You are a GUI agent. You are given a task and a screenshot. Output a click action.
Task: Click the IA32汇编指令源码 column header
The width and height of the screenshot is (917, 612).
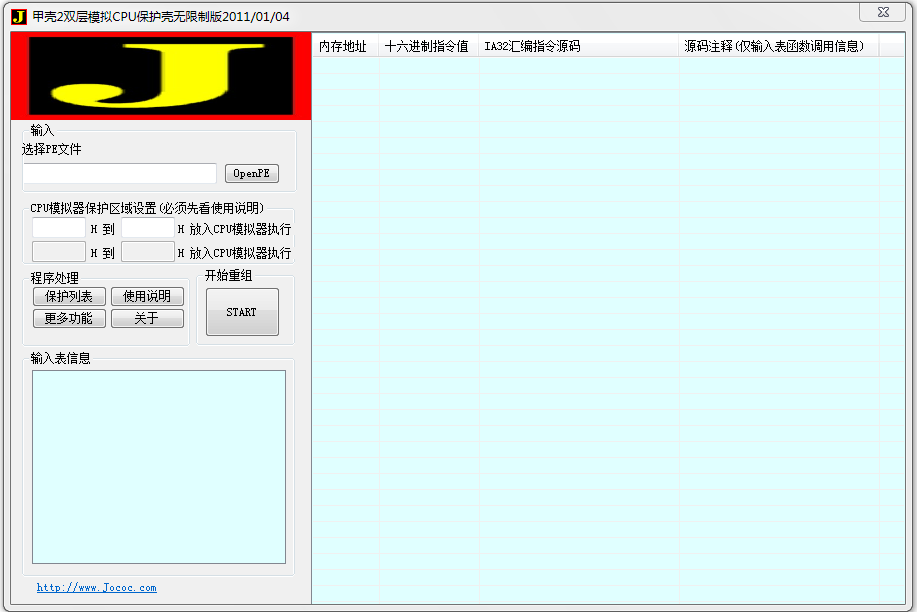pyautogui.click(x=578, y=46)
